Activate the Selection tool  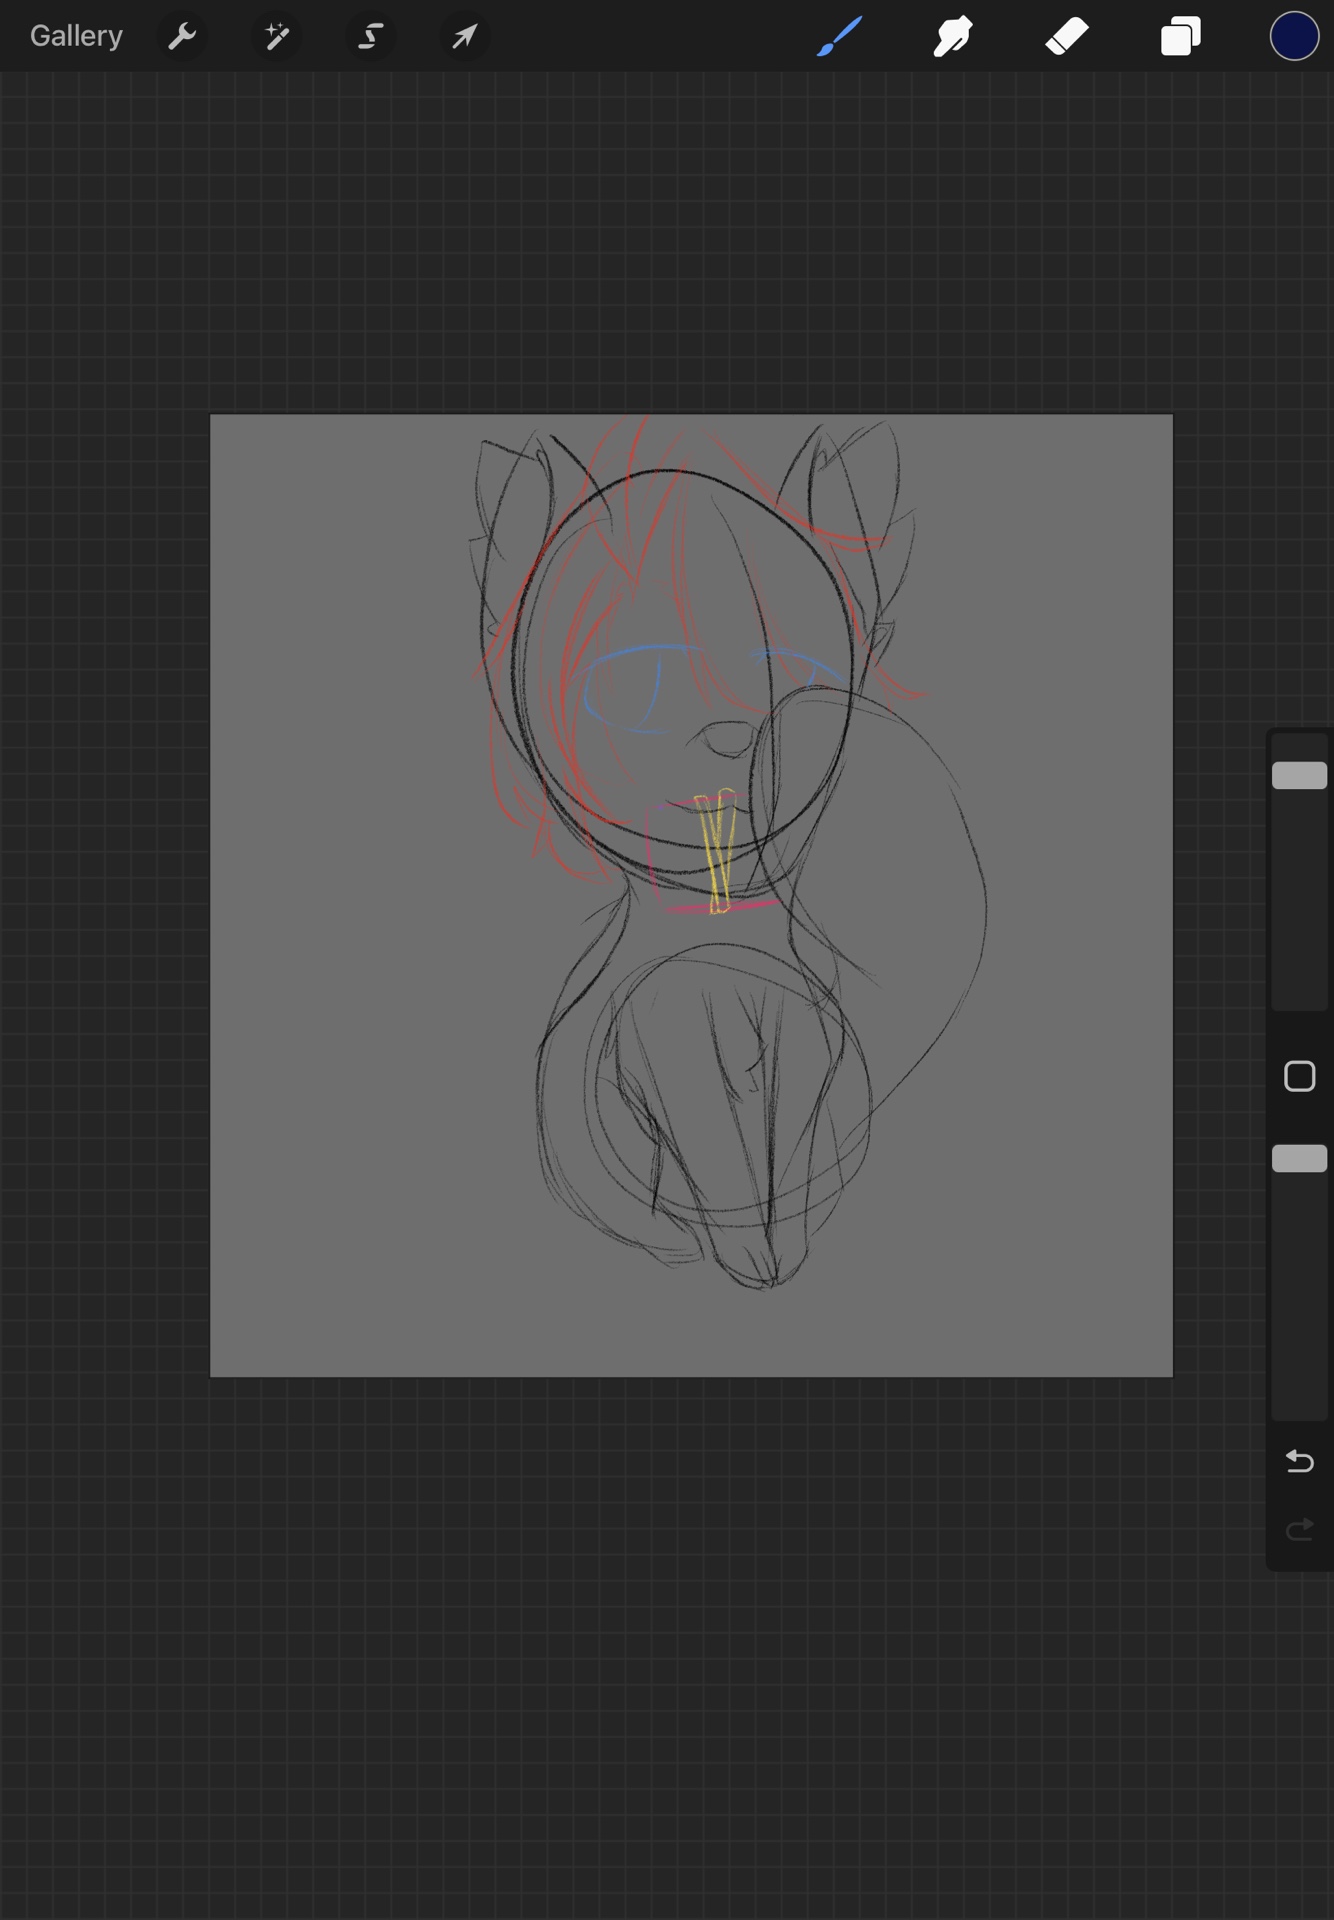tap(370, 37)
